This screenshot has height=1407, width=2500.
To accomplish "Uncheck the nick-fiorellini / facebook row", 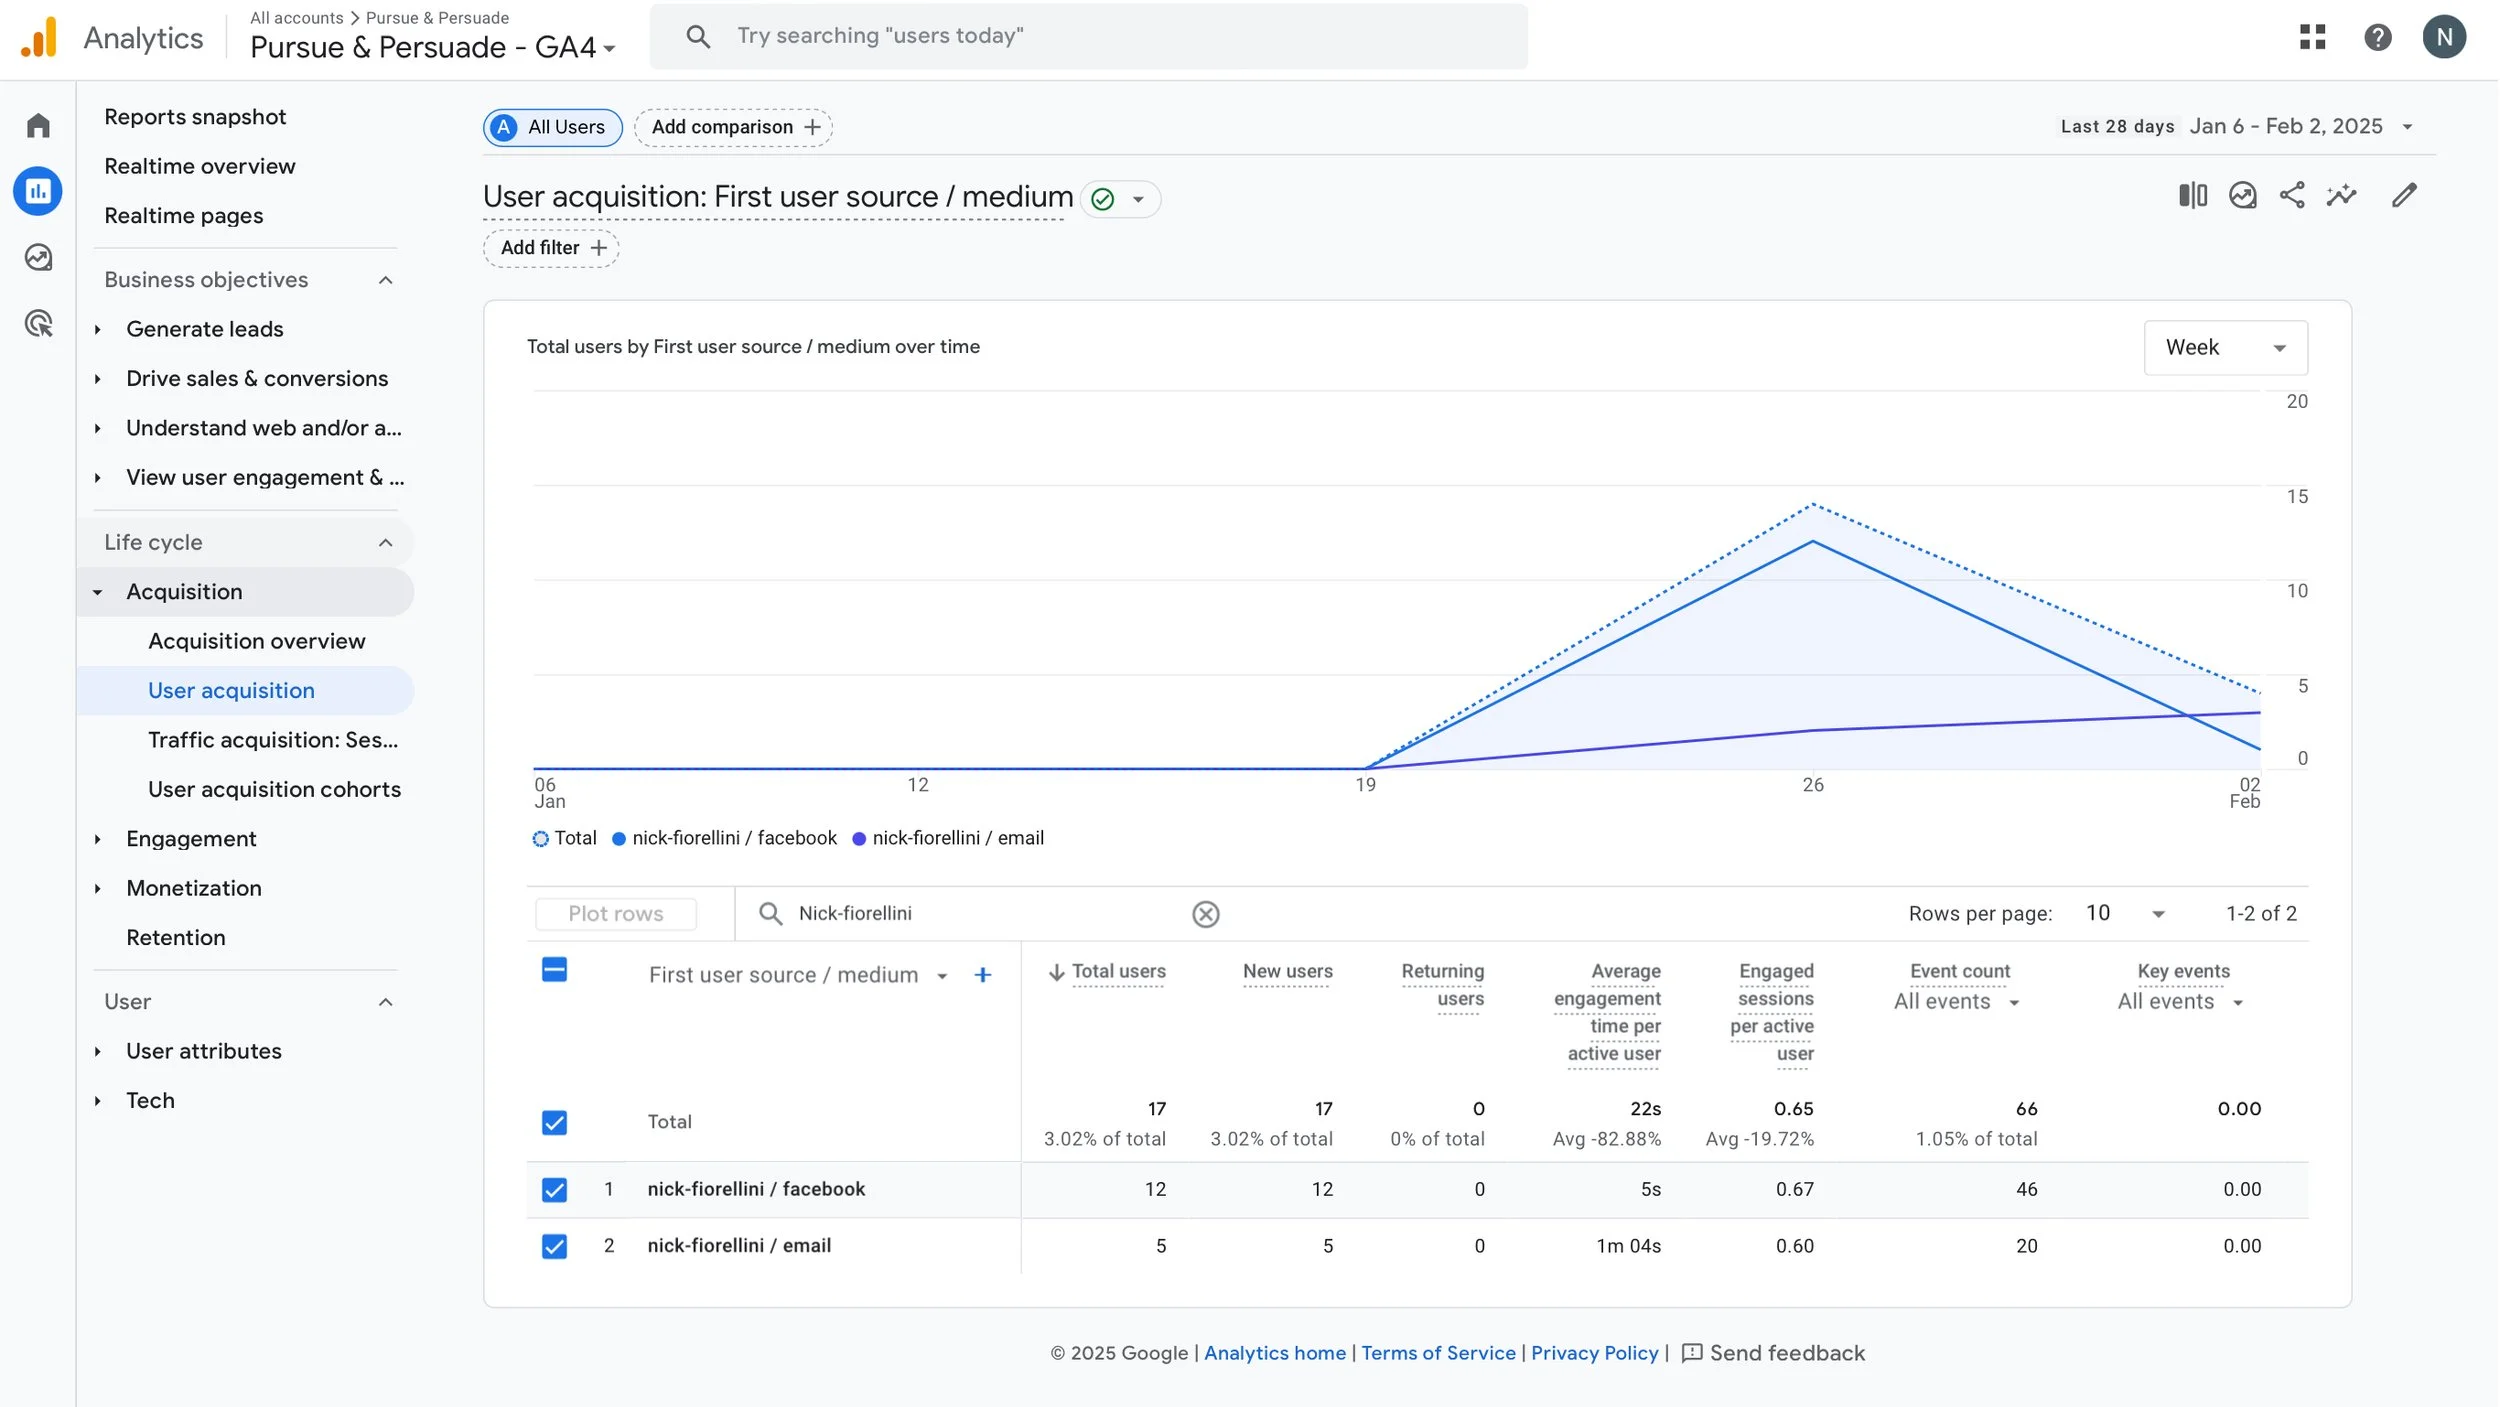I will coord(555,1189).
